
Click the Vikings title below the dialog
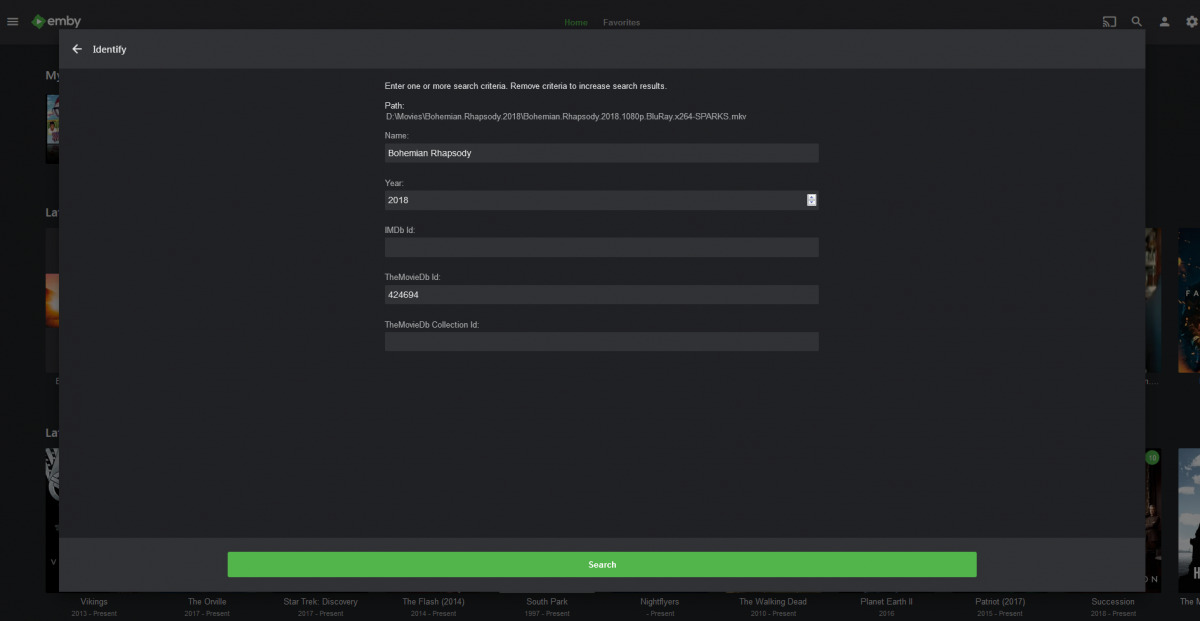tap(93, 602)
